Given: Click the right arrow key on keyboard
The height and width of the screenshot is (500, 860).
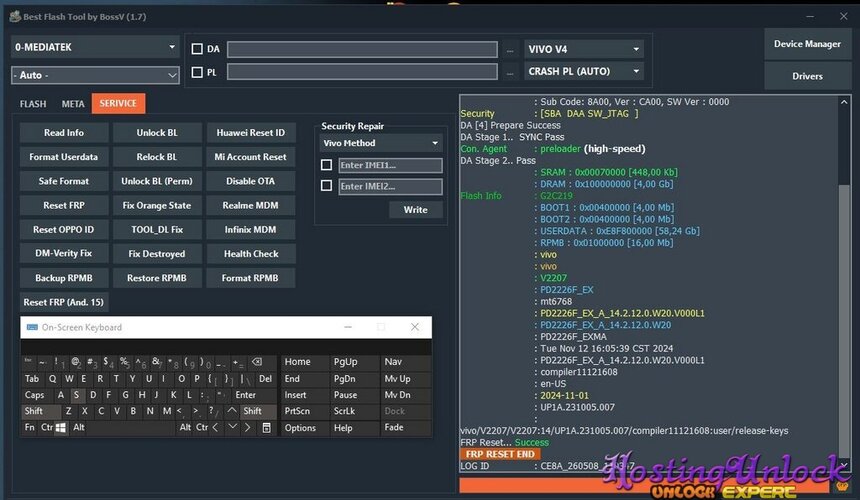Looking at the screenshot, I should tap(248, 428).
